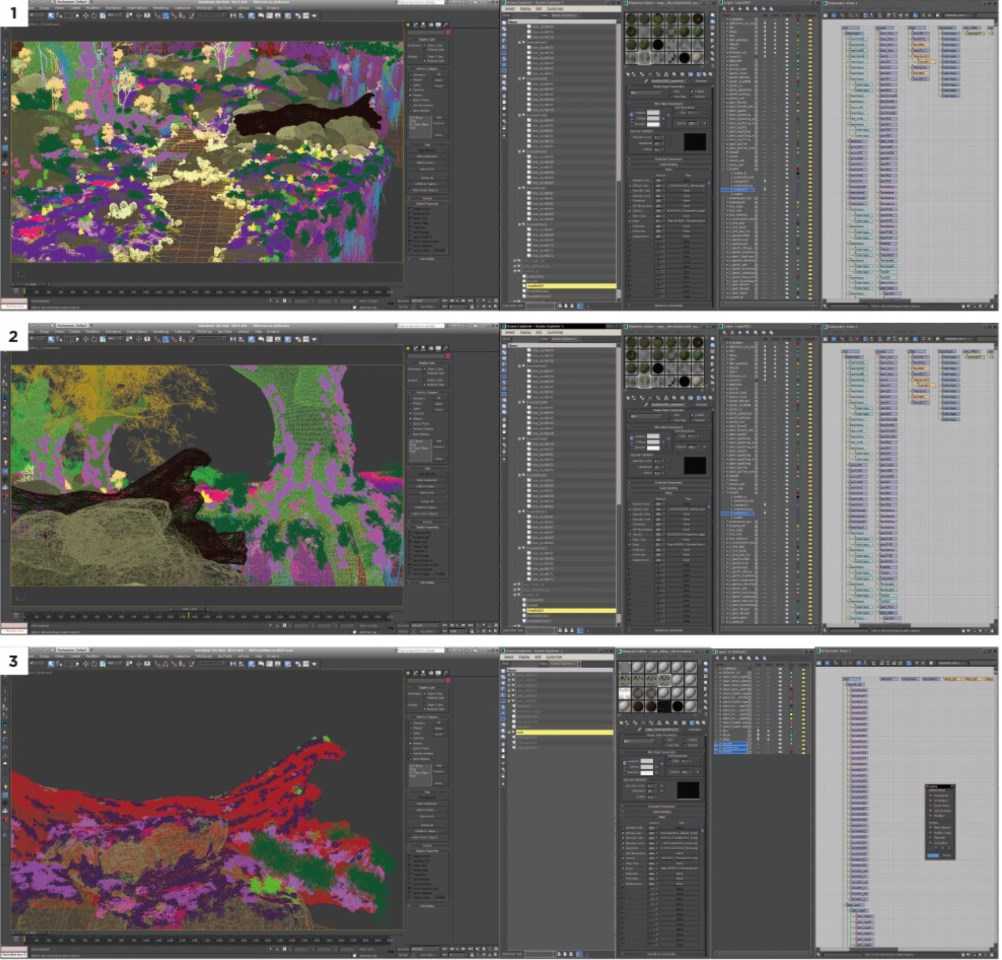Collapse second group expander, top Scene Explorer
The width and height of the screenshot is (1002, 960).
click(520, 79)
